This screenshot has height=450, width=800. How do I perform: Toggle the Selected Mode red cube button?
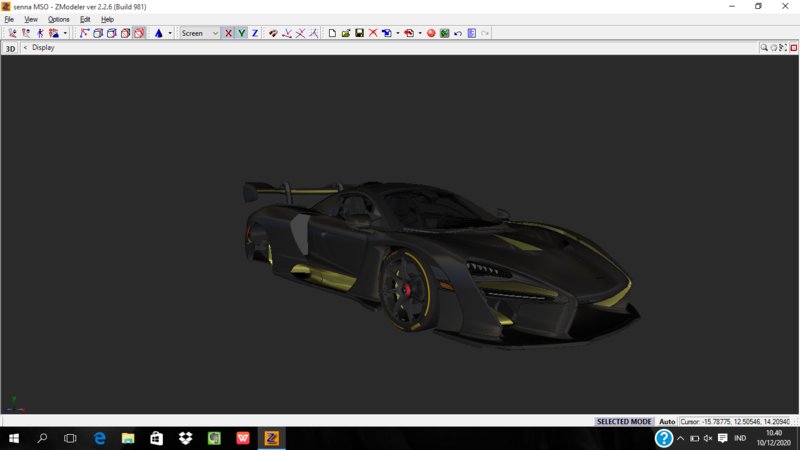(x=139, y=33)
